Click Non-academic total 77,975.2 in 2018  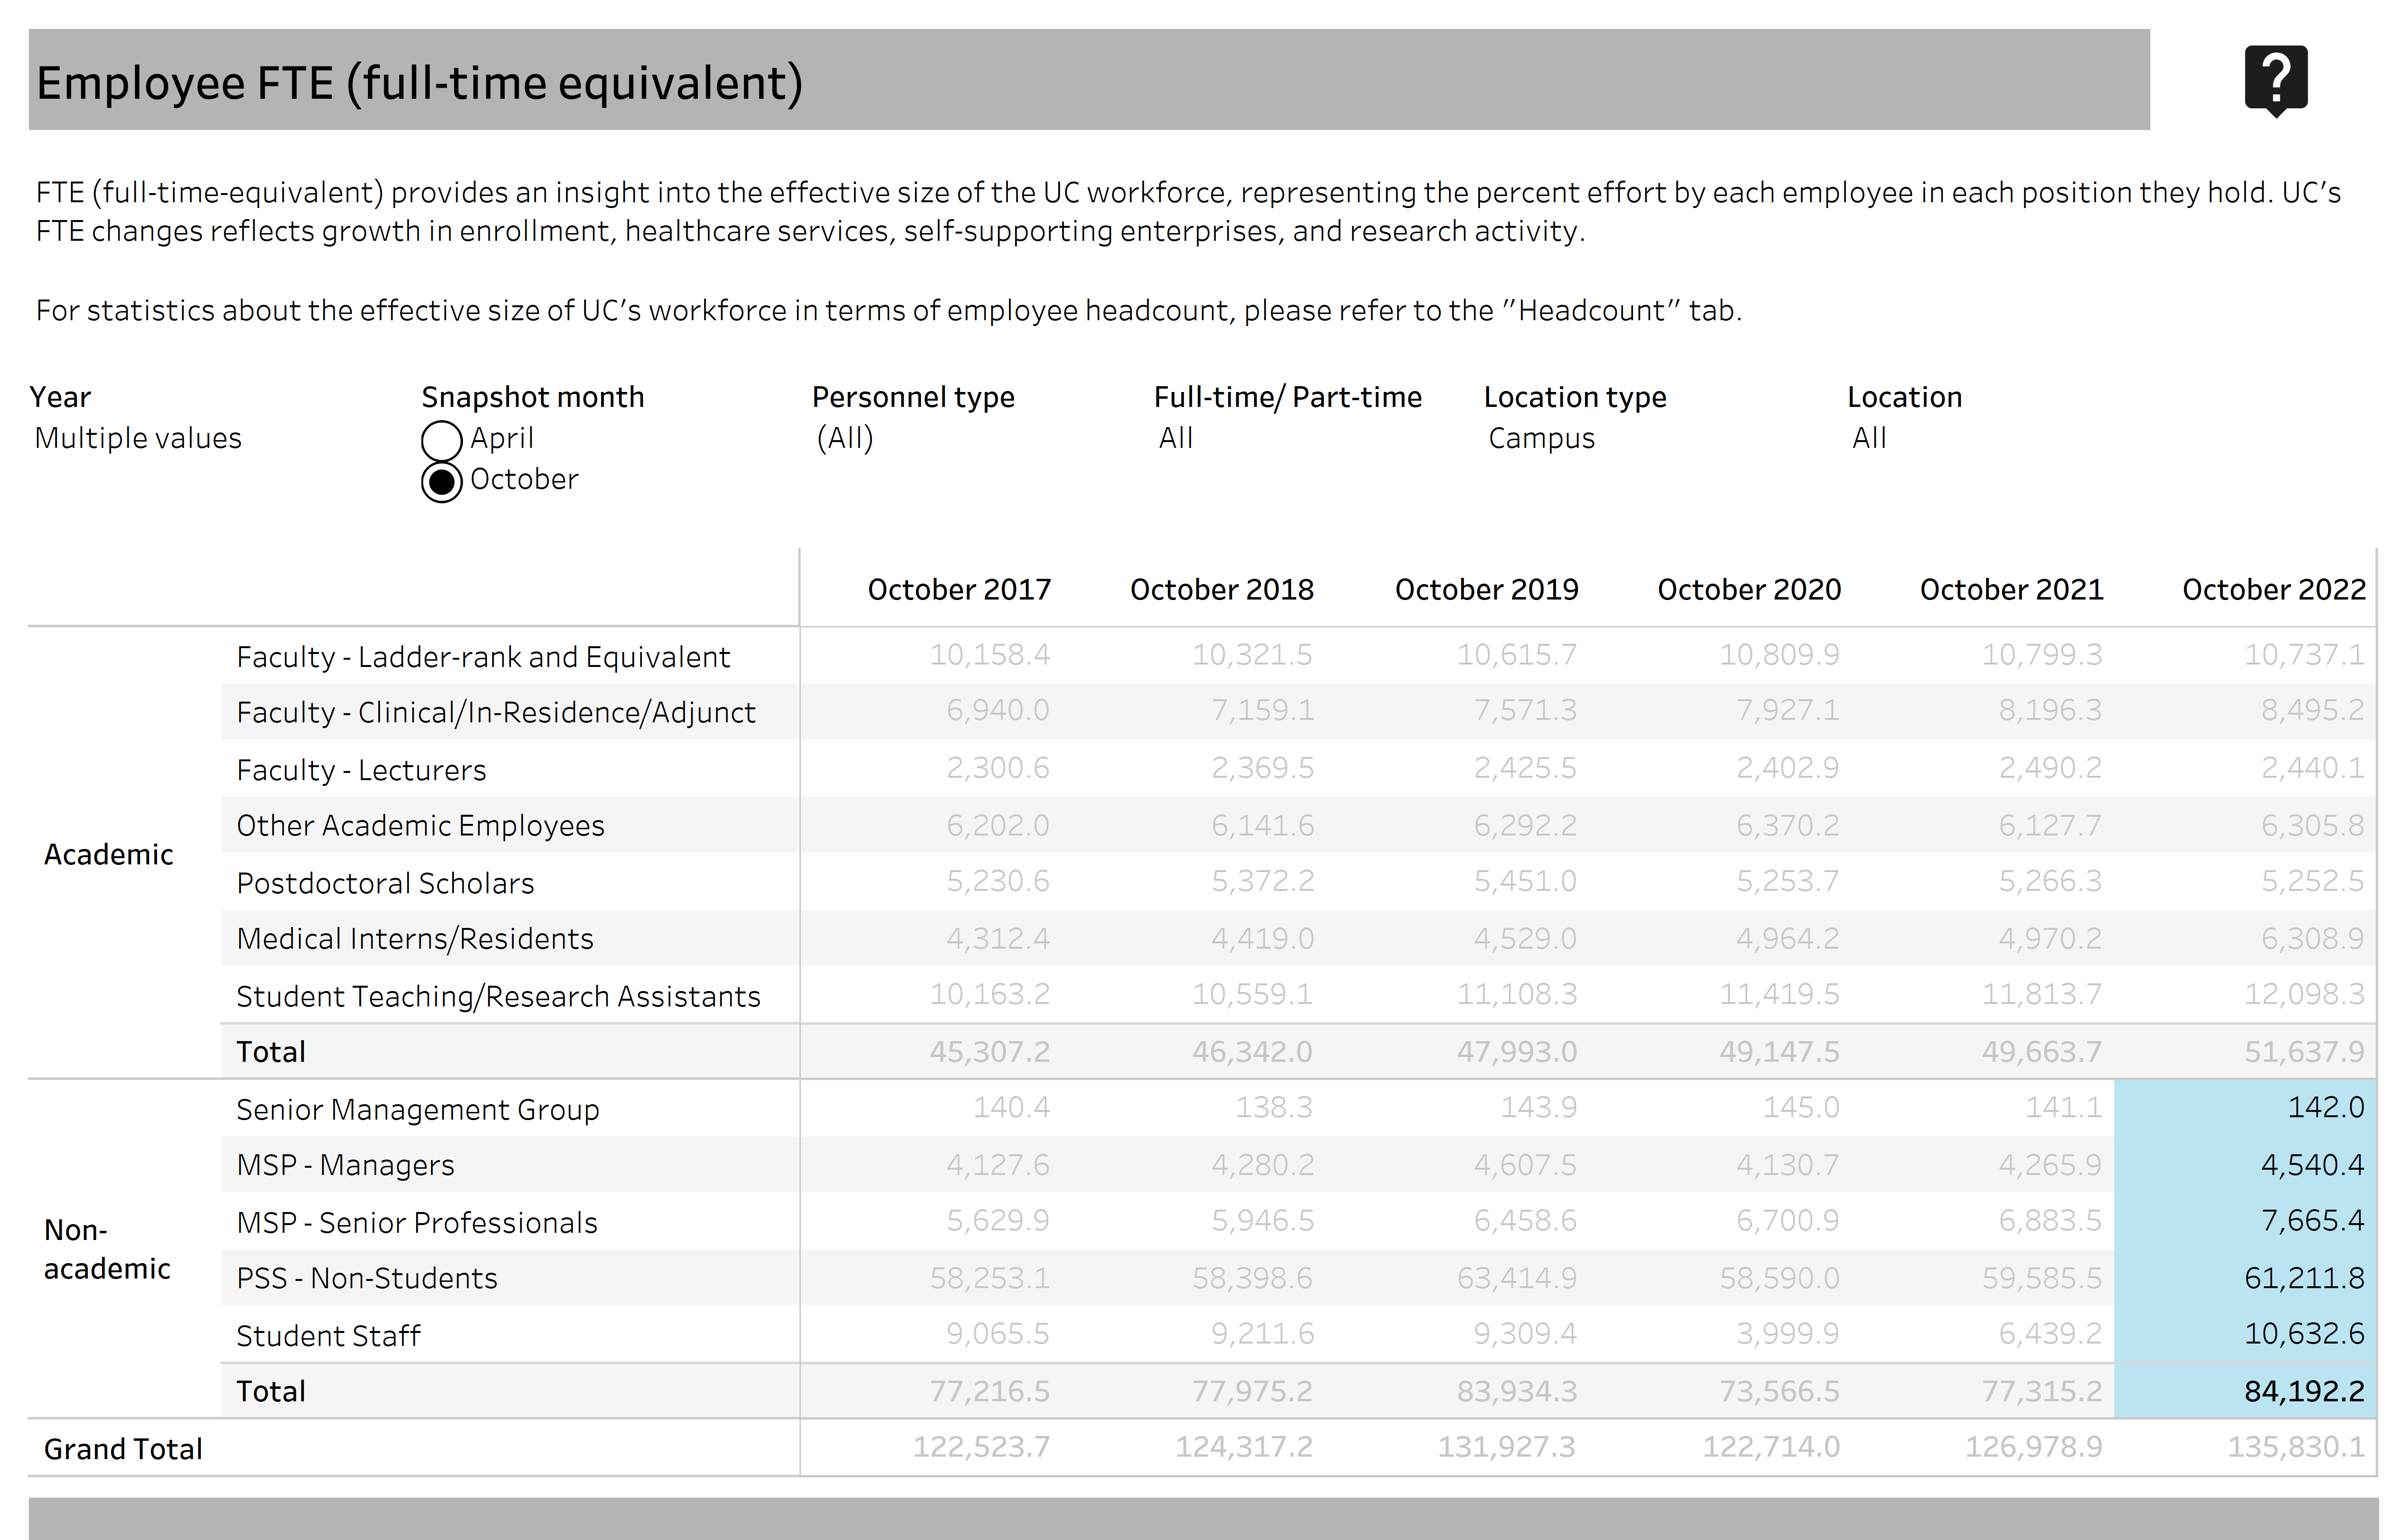(x=1252, y=1390)
